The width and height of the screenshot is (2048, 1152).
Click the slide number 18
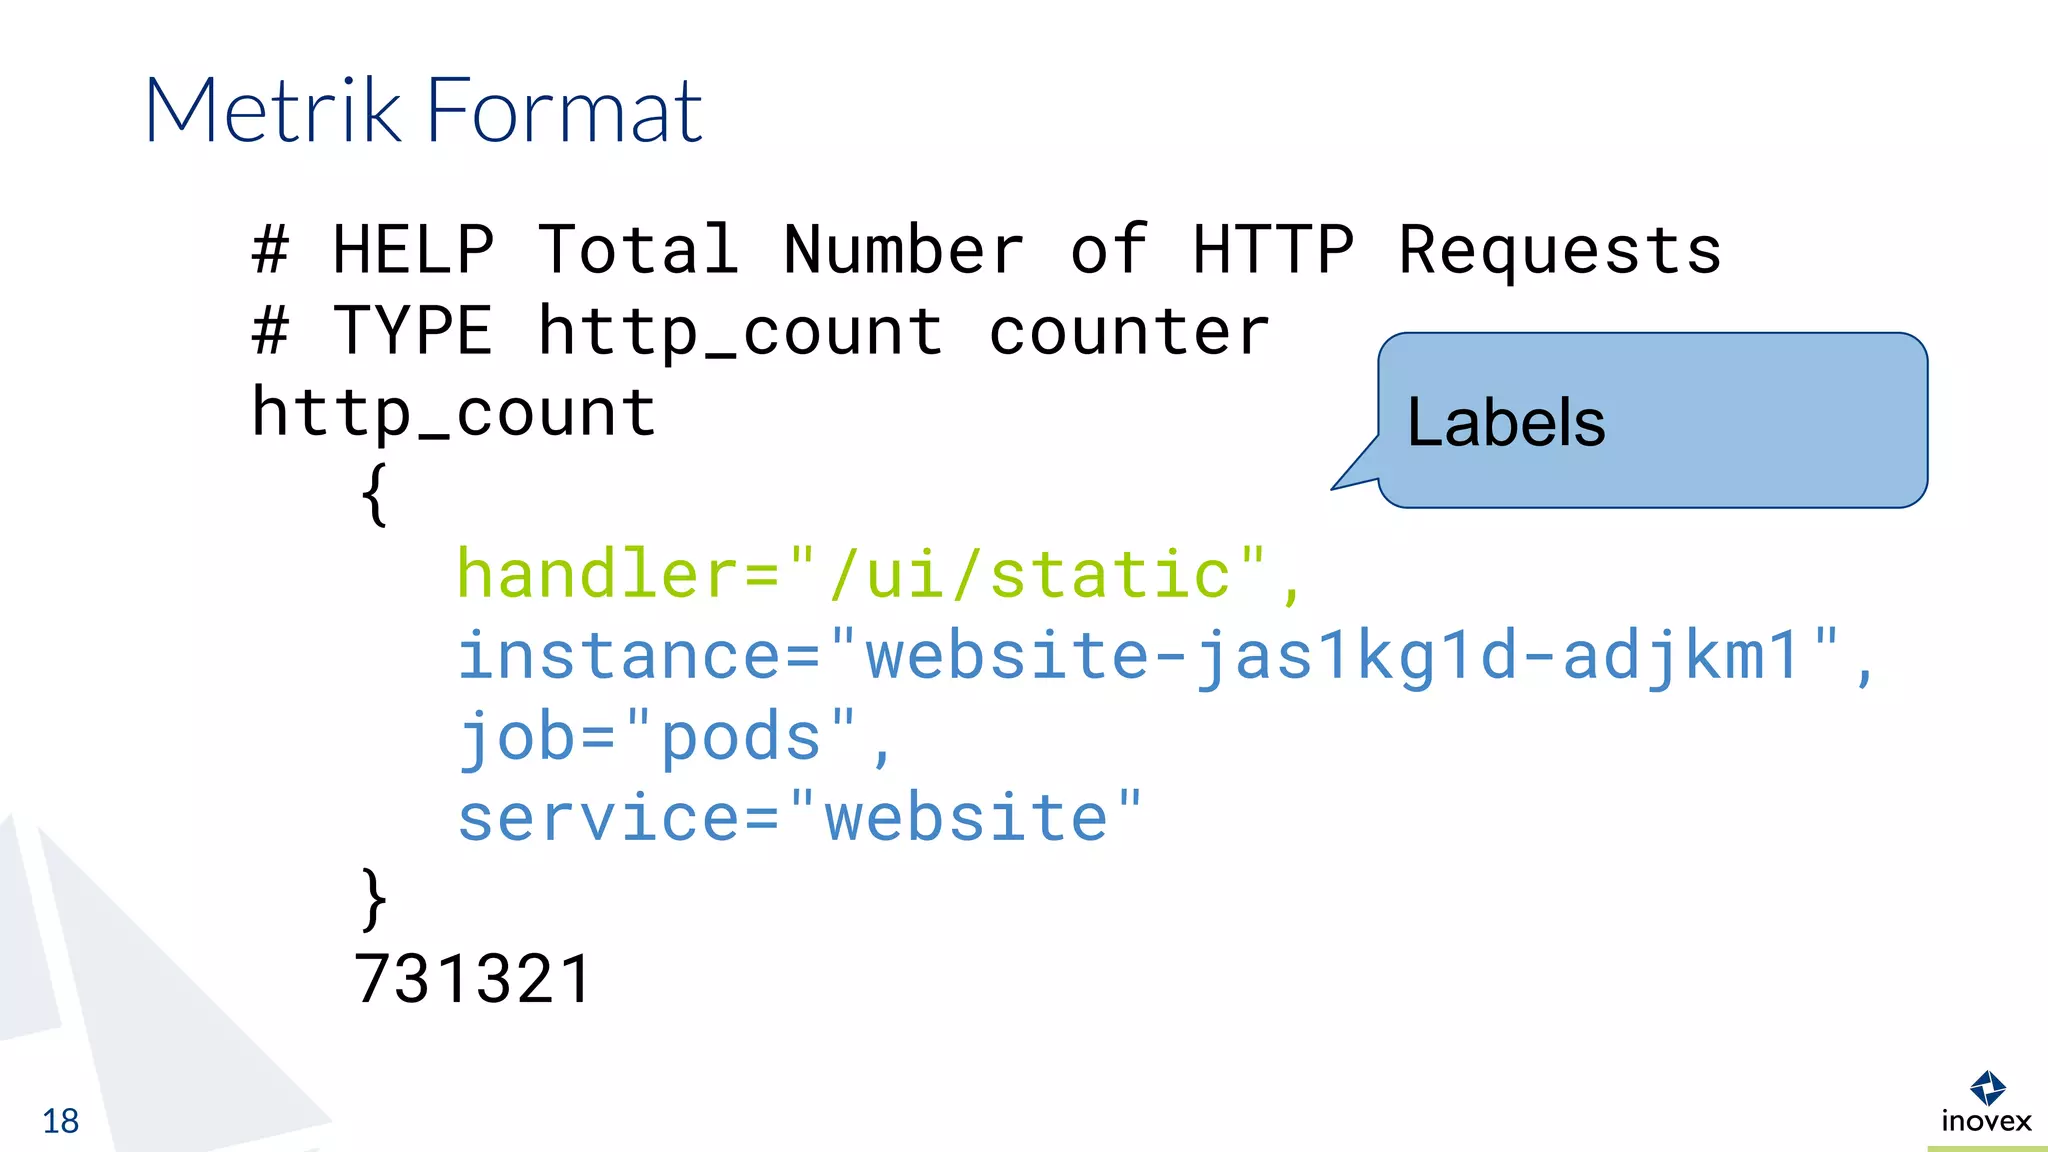tap(60, 1121)
